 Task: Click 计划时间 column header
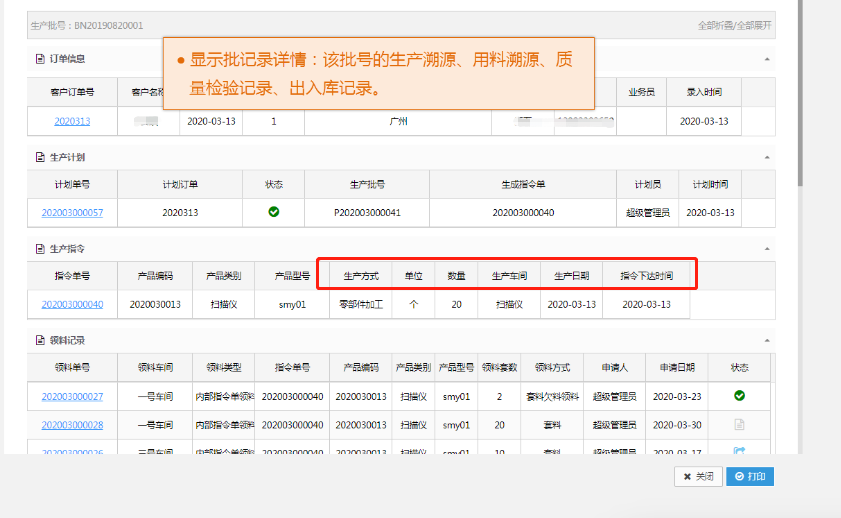pyautogui.click(x=710, y=184)
